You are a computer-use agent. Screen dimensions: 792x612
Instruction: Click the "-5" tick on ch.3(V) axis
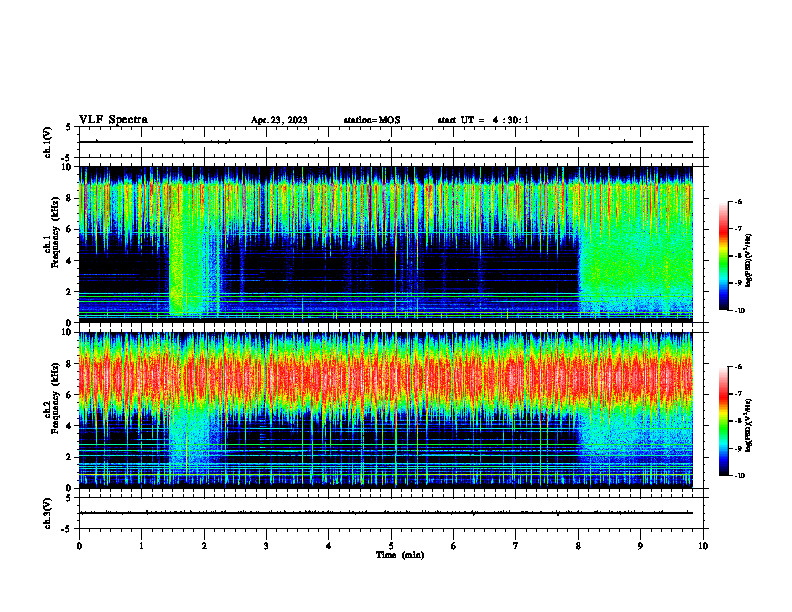68,529
